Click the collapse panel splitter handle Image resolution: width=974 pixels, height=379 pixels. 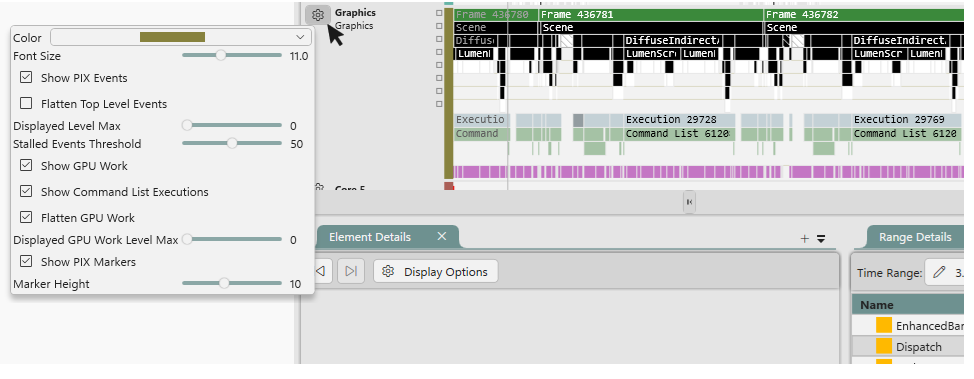click(x=689, y=202)
